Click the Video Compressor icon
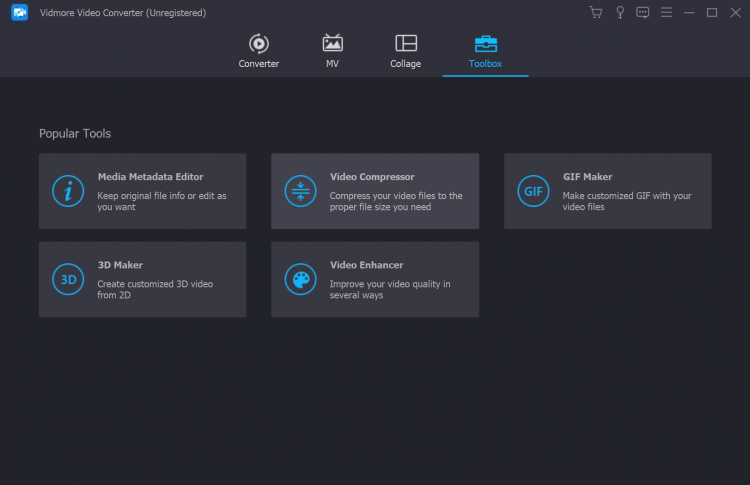Image resolution: width=750 pixels, height=485 pixels. pyautogui.click(x=300, y=191)
